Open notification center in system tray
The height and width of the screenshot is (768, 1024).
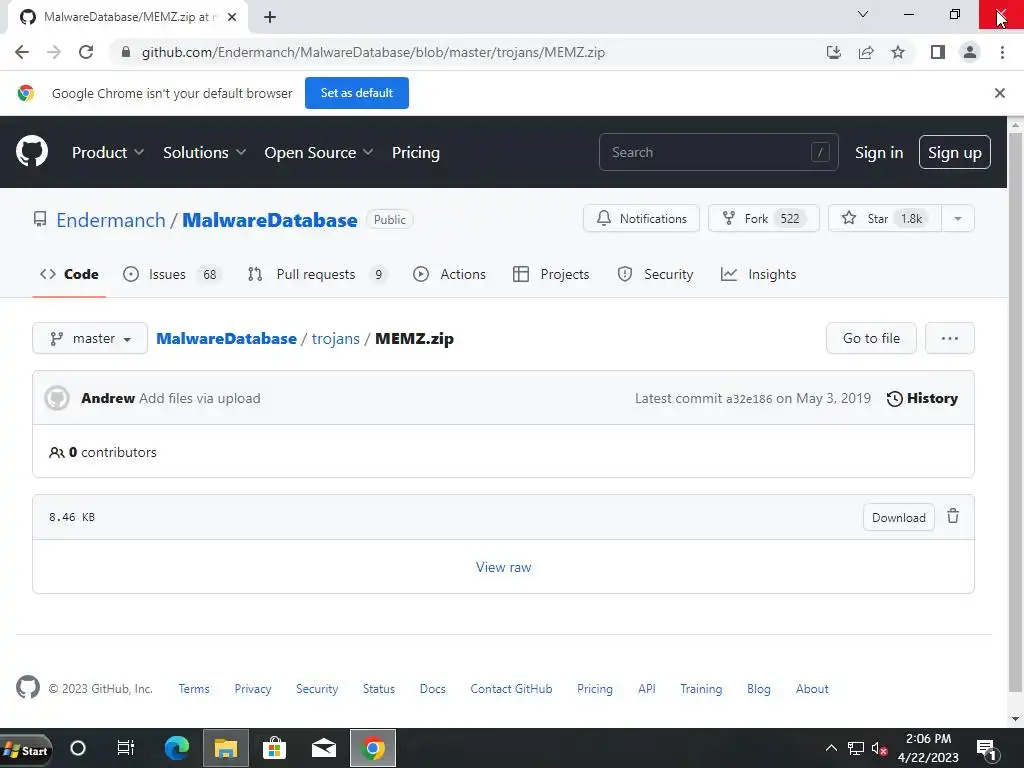986,749
